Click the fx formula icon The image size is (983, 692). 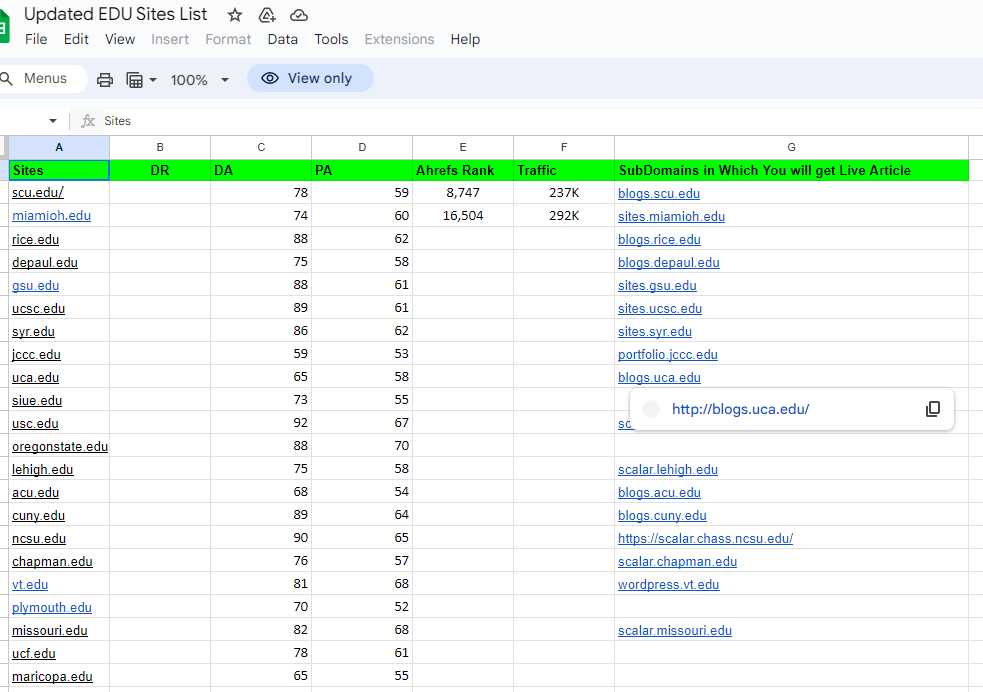(88, 120)
